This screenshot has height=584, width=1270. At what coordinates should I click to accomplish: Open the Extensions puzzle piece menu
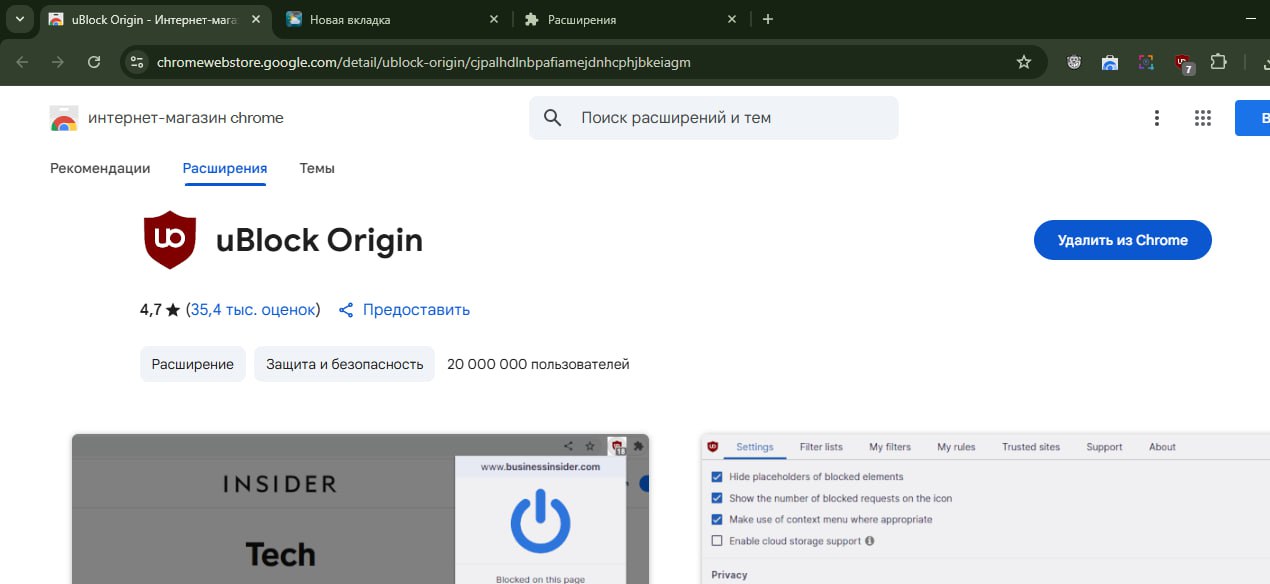coord(1218,62)
